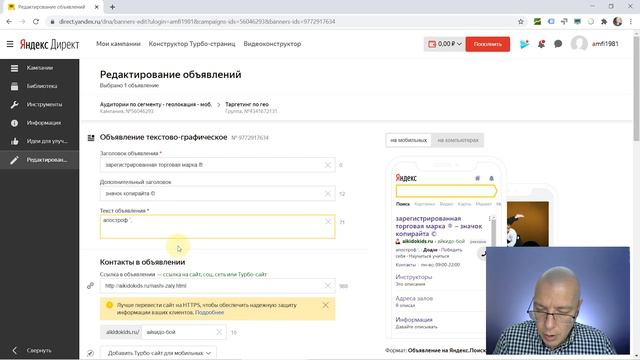Open Видеоконструктор in top navigation

pyautogui.click(x=272, y=44)
